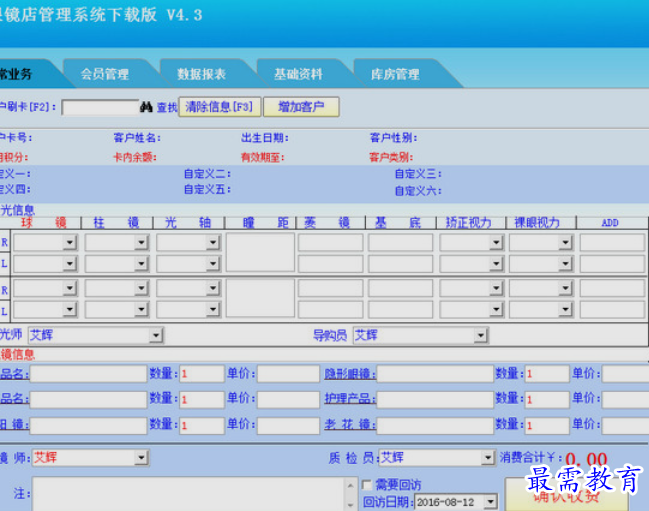Viewport: 649px width, 511px height.
Task: Switch to the 数据报表 tab
Action: point(202,74)
